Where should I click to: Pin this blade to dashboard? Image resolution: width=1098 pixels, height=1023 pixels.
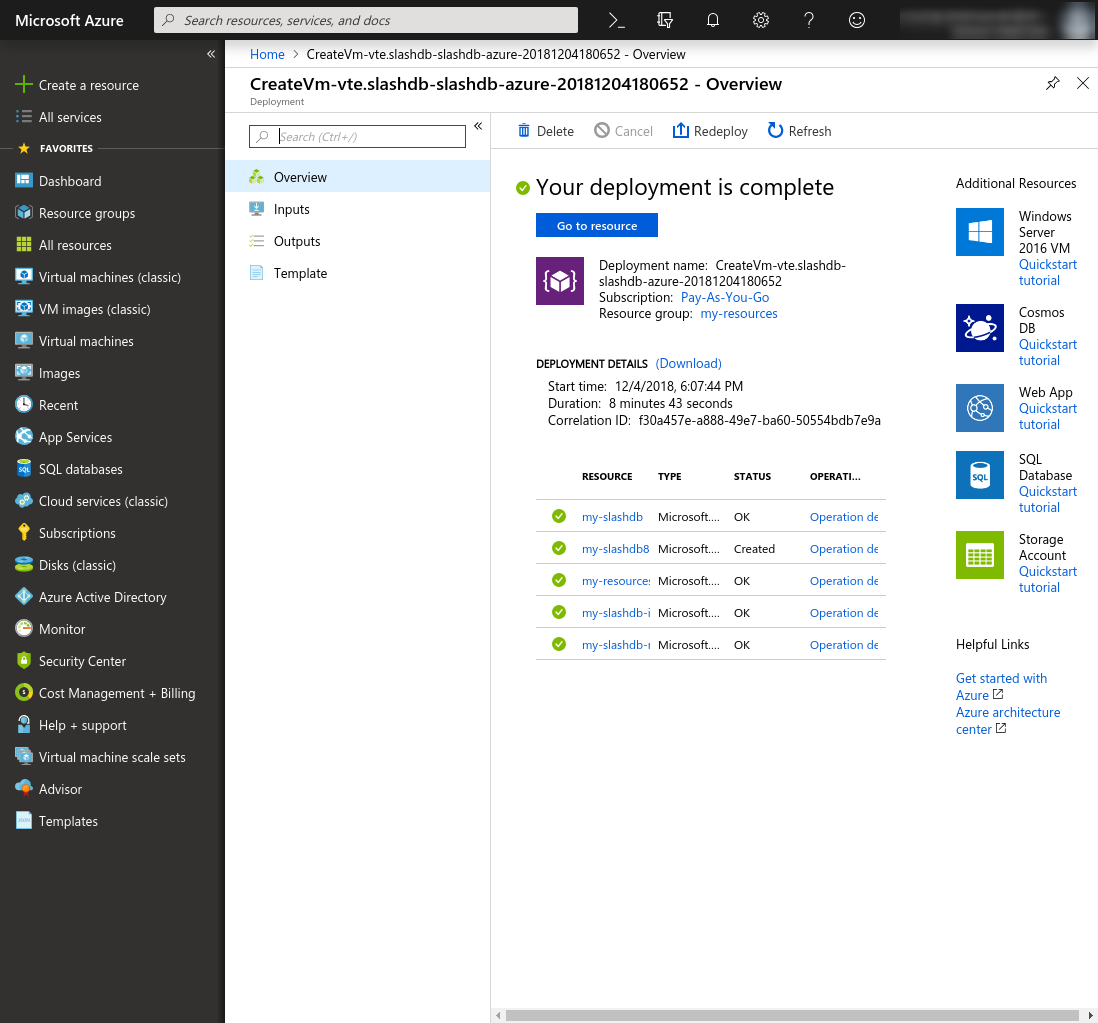click(x=1052, y=84)
